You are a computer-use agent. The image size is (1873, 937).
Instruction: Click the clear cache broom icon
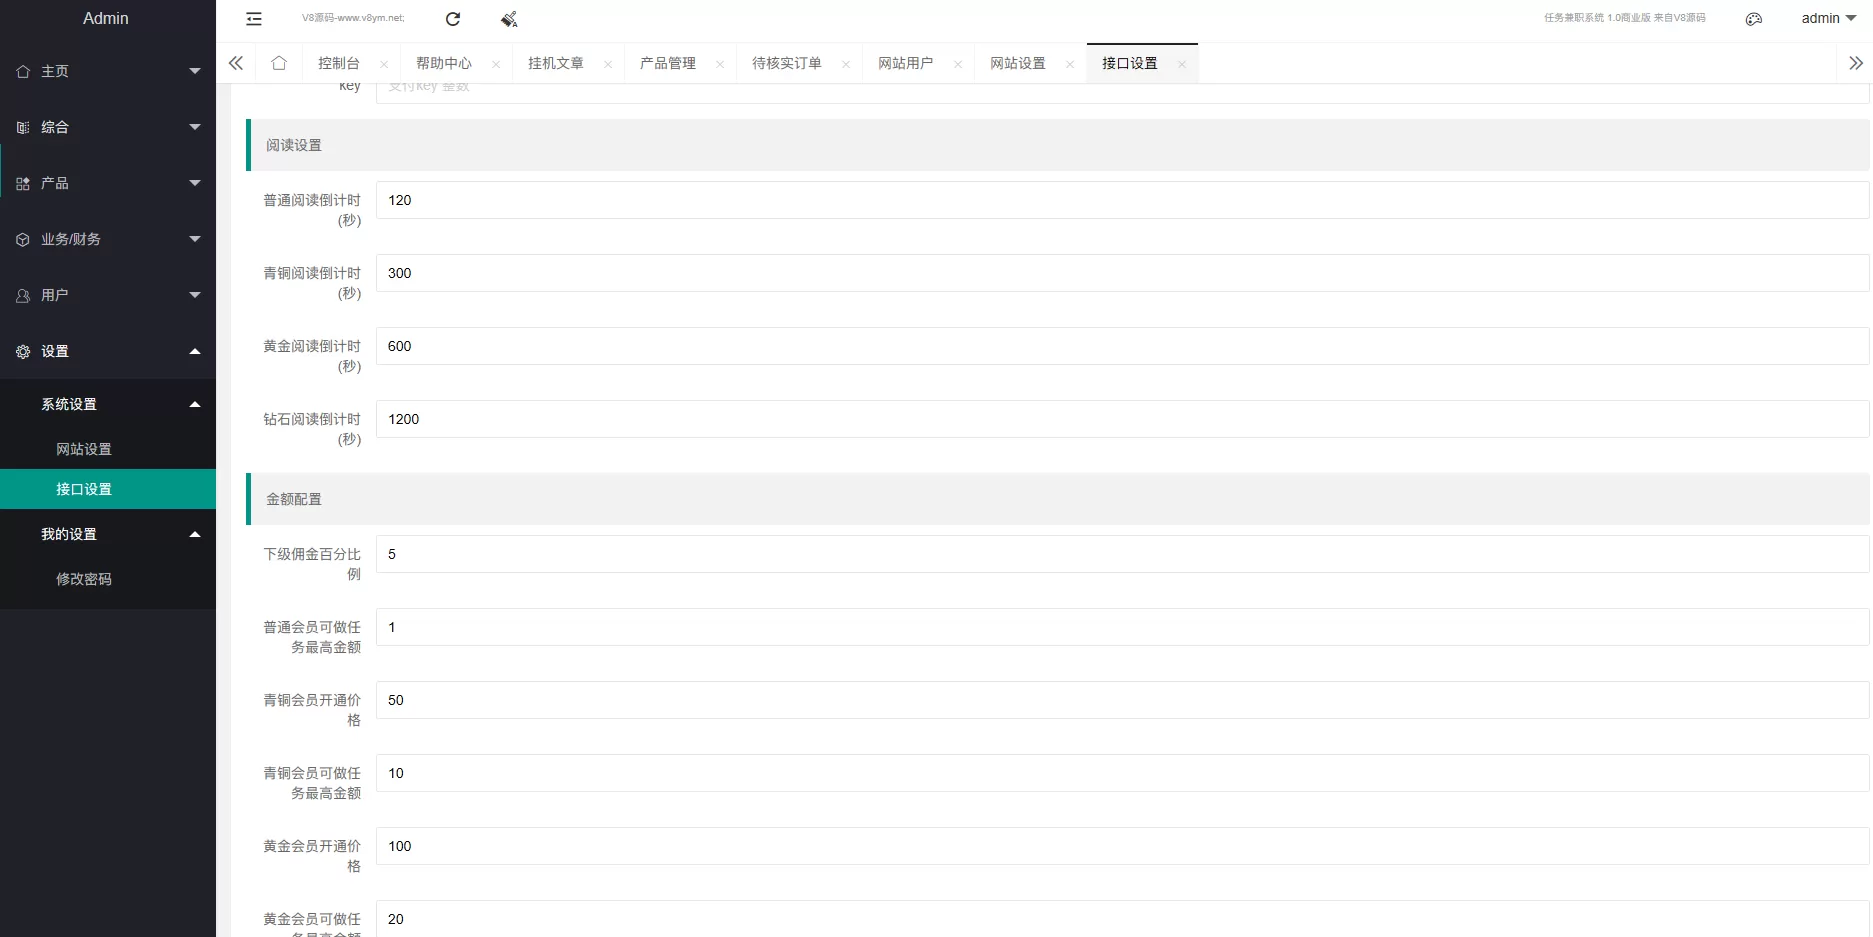[509, 19]
